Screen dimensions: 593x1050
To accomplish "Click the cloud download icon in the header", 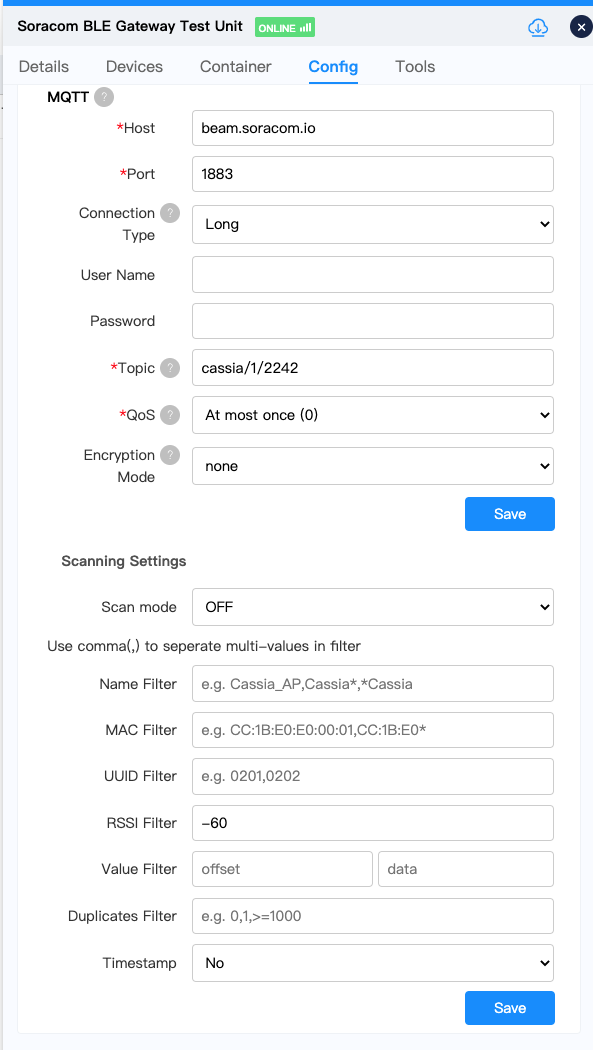I will [x=538, y=27].
